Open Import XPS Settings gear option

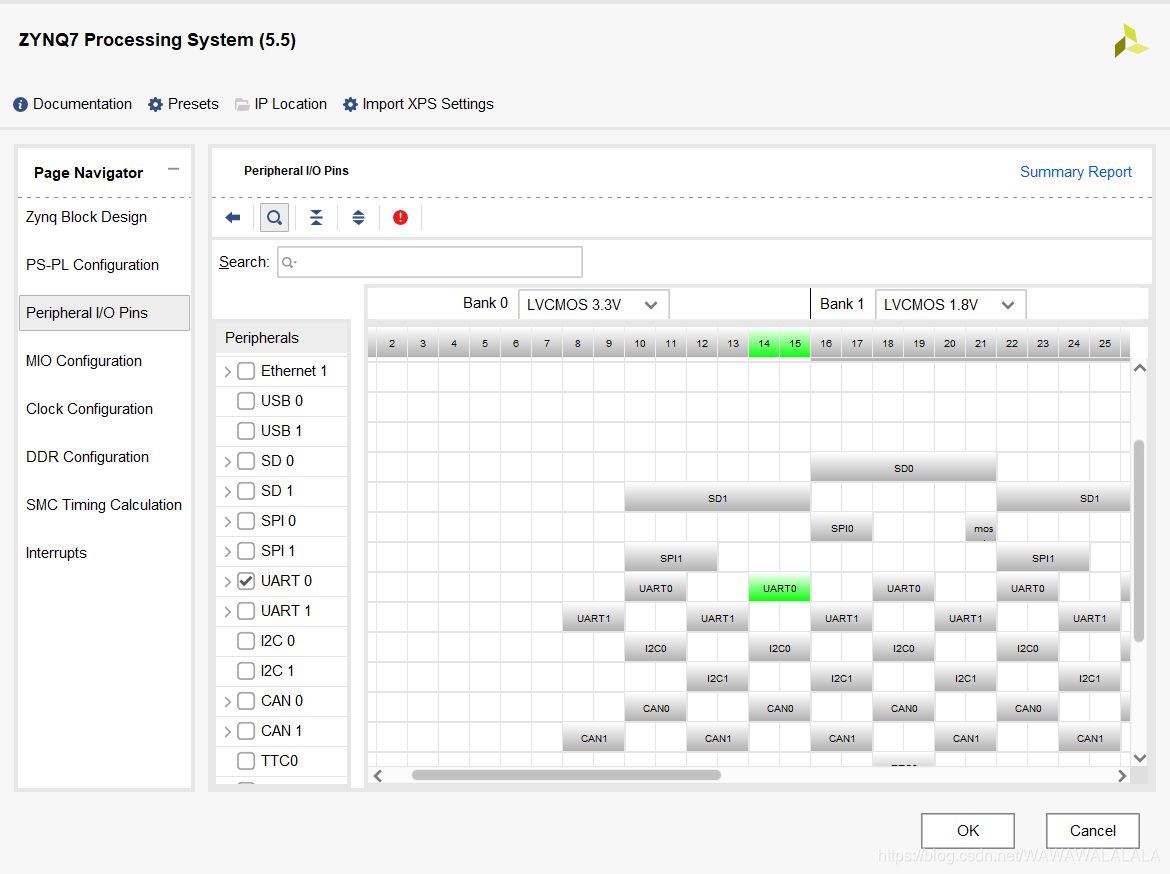[418, 104]
